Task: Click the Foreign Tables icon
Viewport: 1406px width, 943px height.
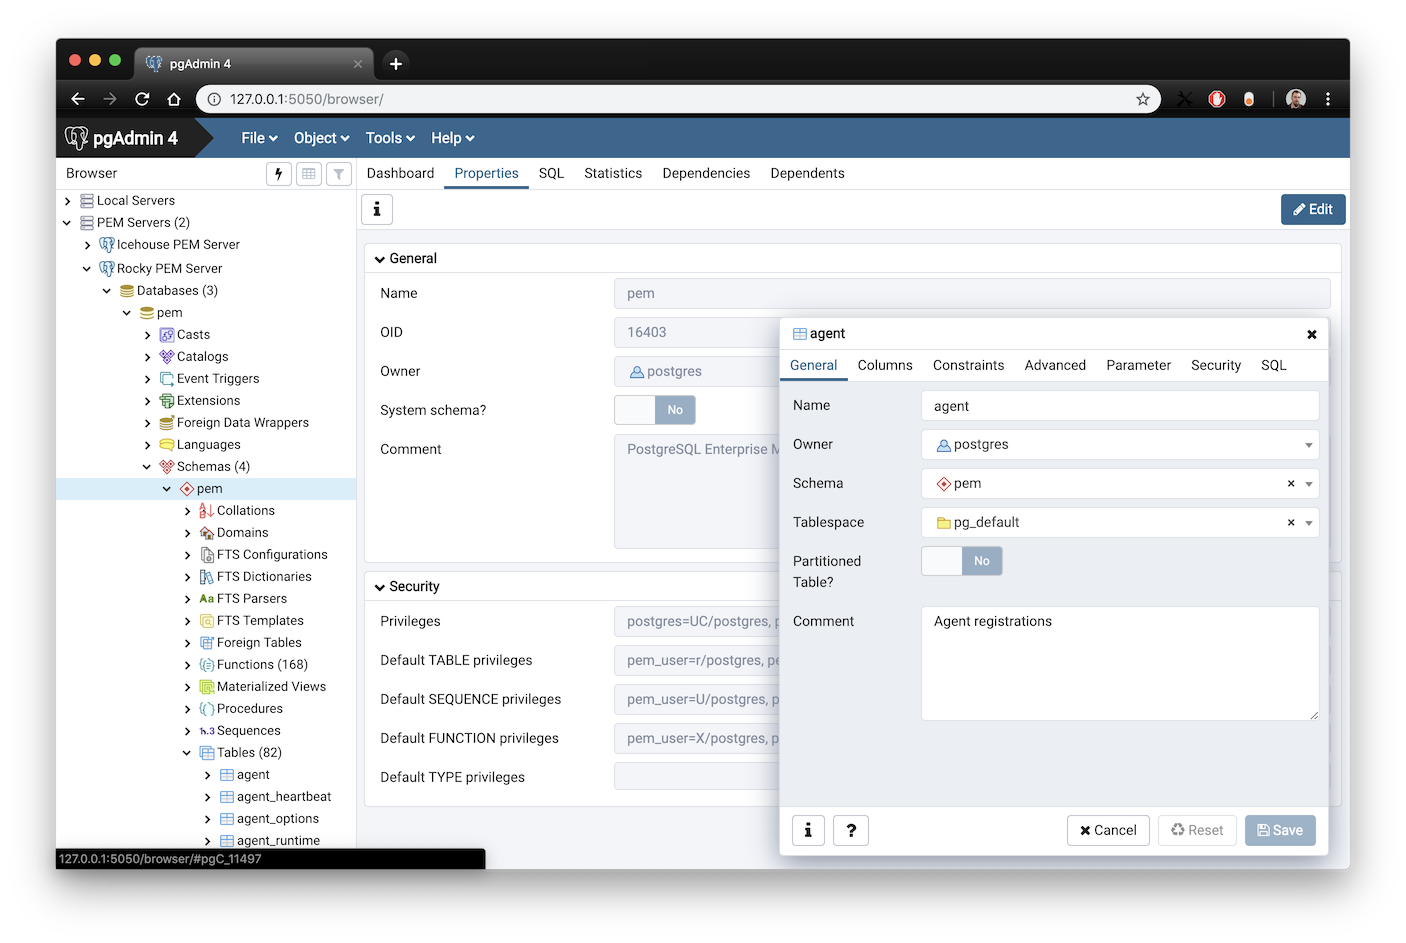Action: pyautogui.click(x=207, y=643)
